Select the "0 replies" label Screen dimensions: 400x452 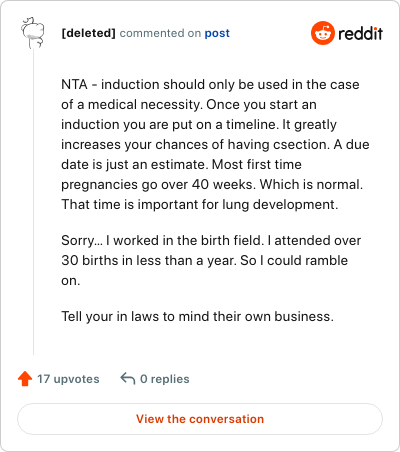165,379
